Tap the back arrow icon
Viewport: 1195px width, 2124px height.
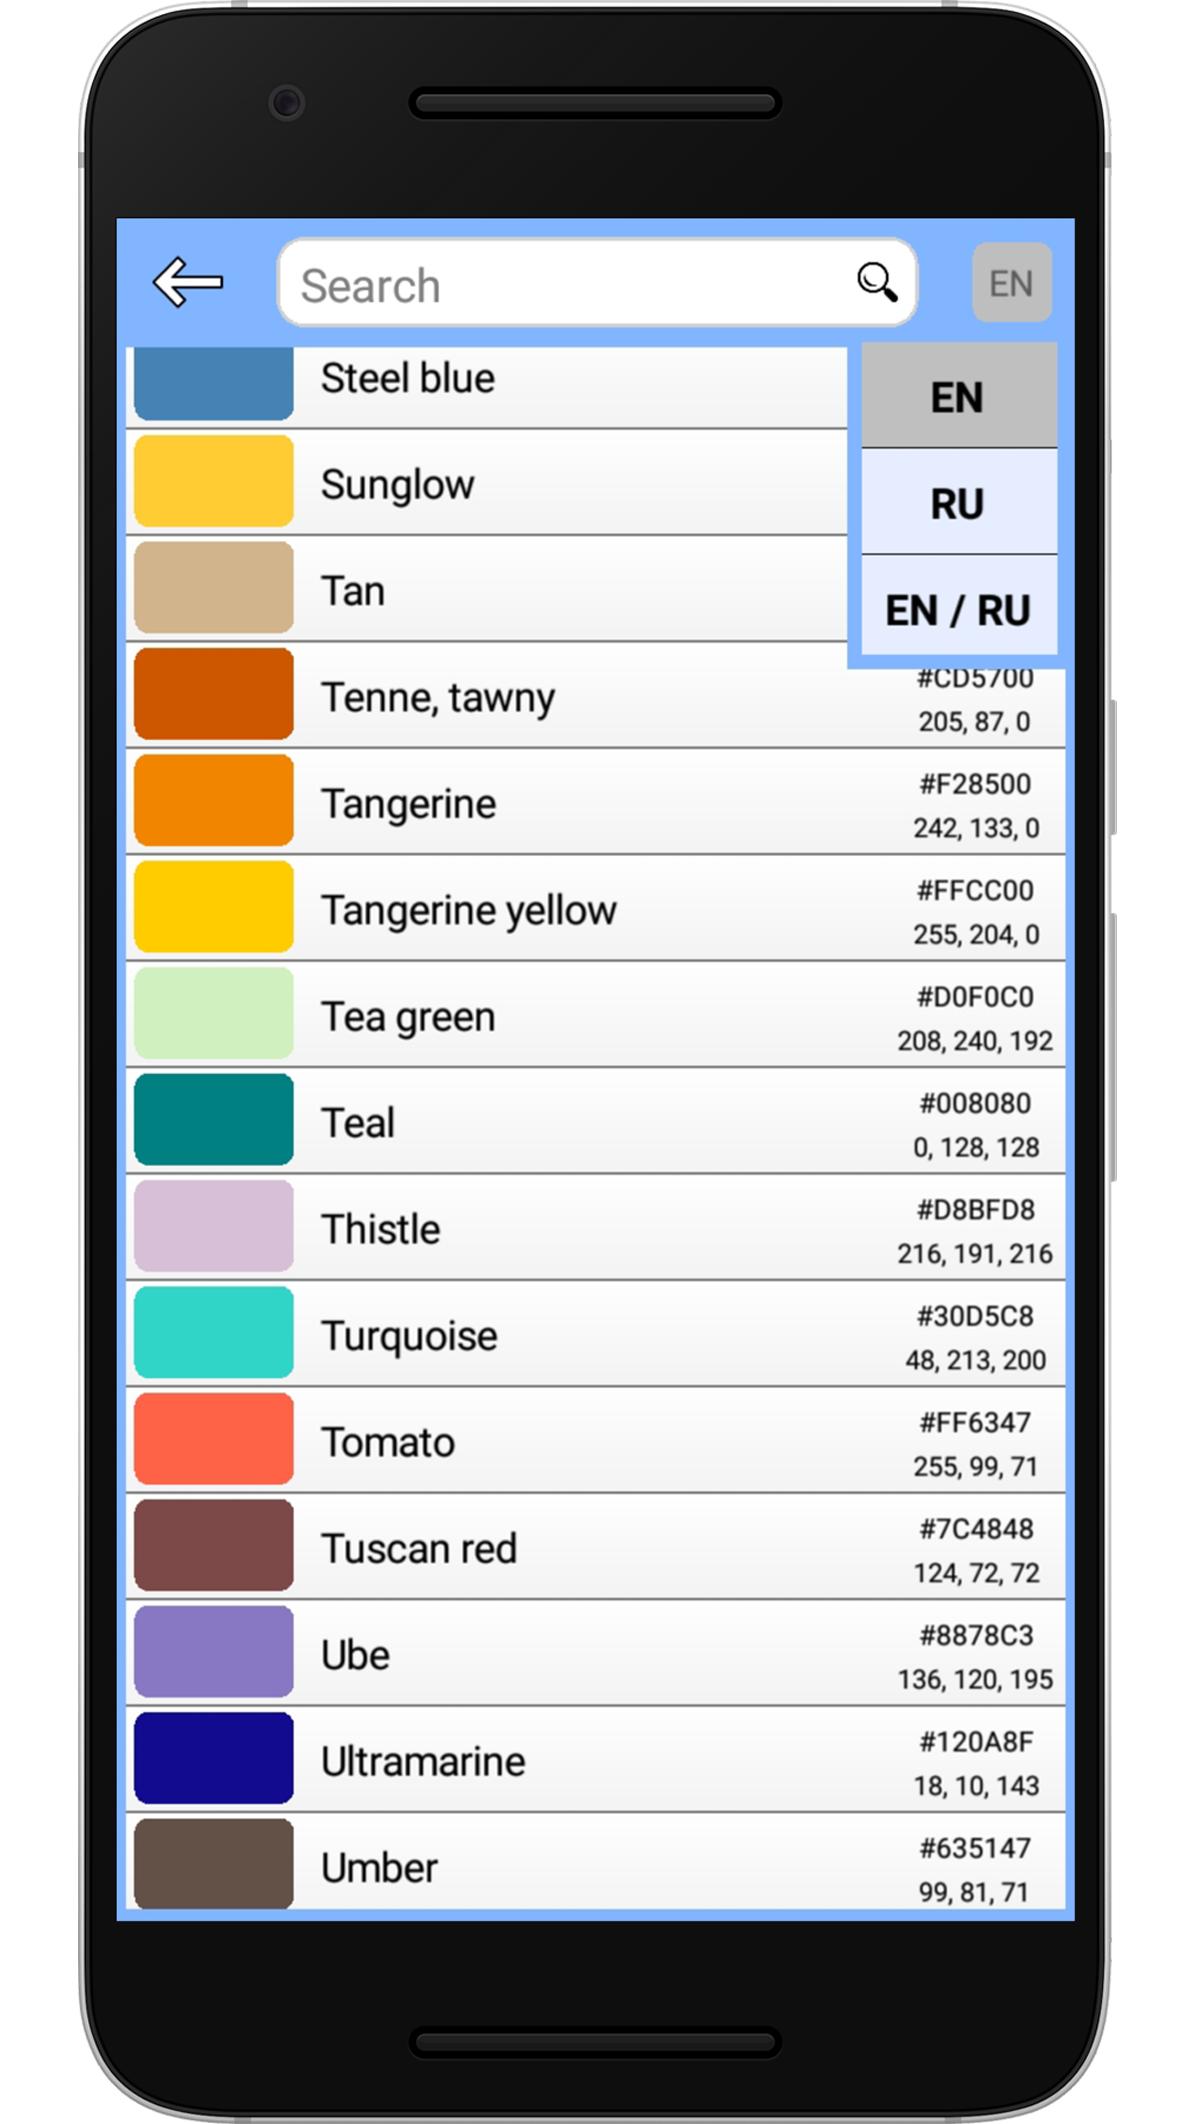[x=188, y=282]
